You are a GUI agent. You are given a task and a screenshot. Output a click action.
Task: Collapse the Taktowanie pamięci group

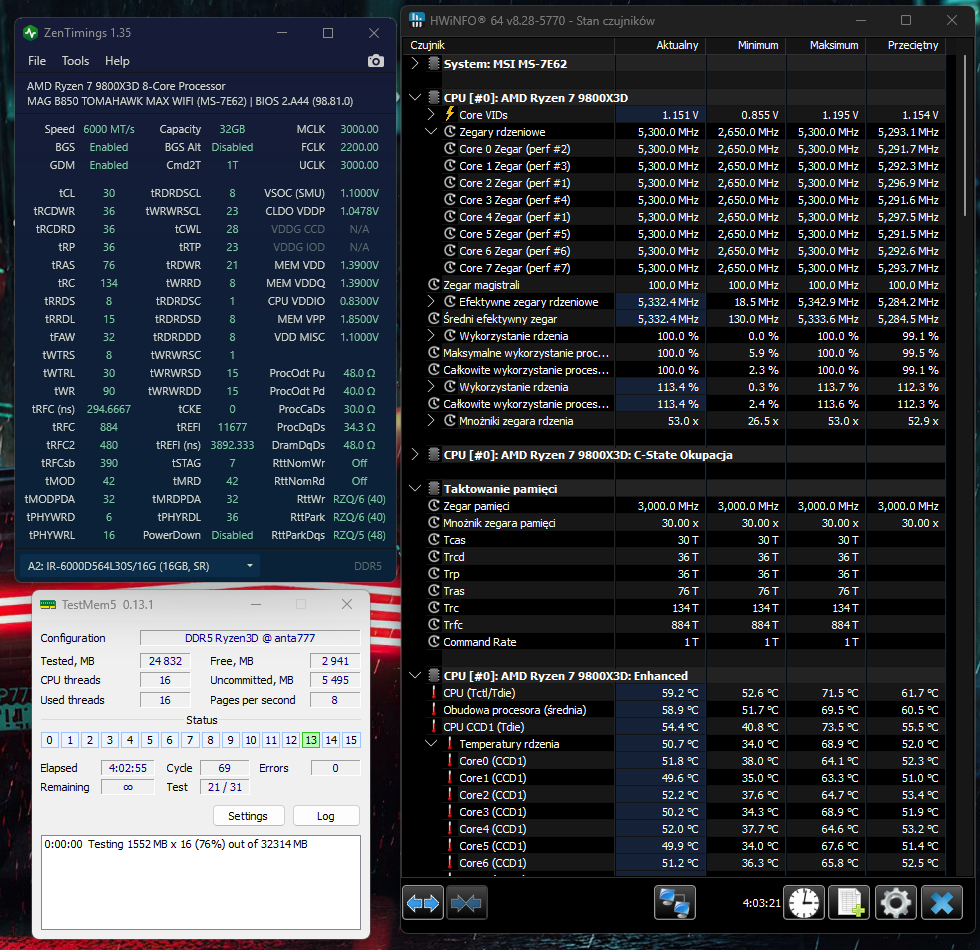(415, 488)
